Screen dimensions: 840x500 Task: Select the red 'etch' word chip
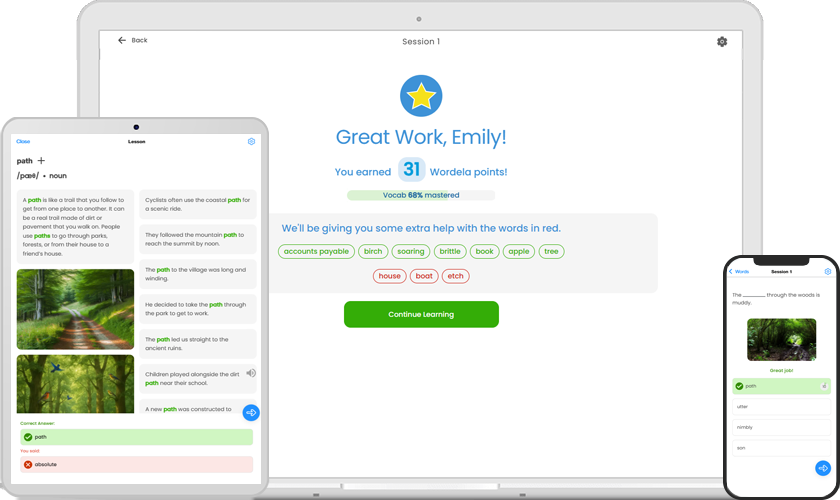455,276
